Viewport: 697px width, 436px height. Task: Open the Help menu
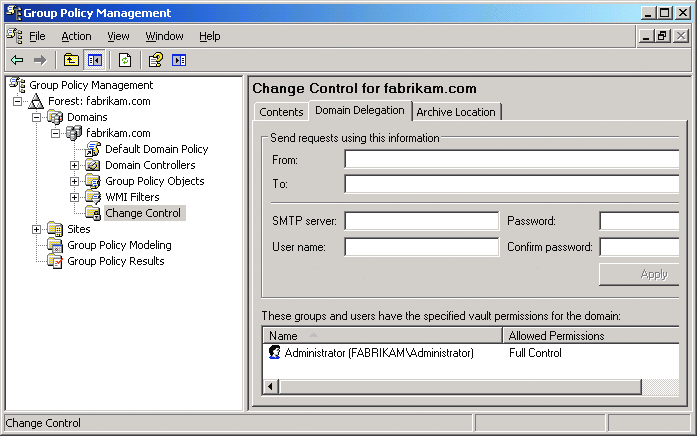coord(209,36)
